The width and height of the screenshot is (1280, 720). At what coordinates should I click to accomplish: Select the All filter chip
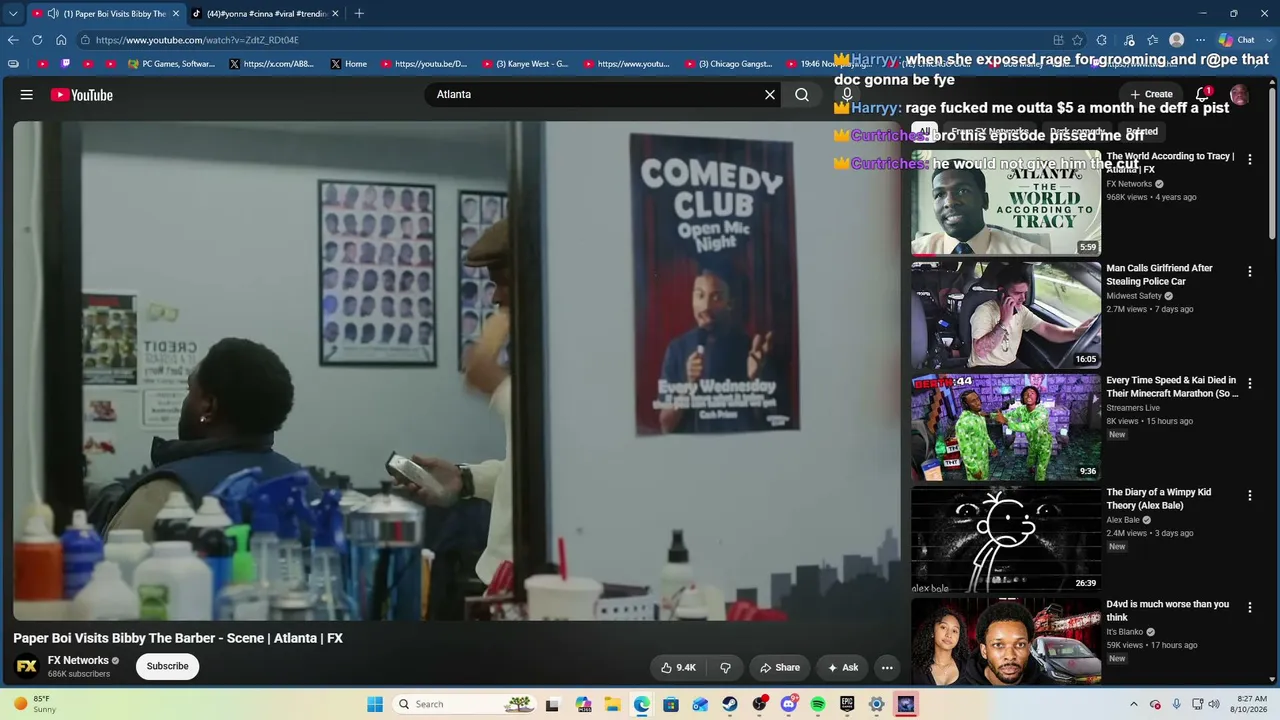pos(925,131)
